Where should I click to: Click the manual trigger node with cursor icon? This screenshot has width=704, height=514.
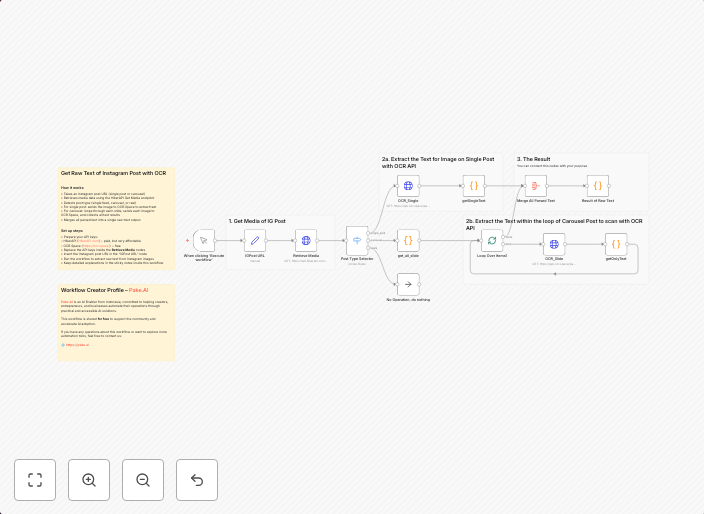[x=204, y=240]
